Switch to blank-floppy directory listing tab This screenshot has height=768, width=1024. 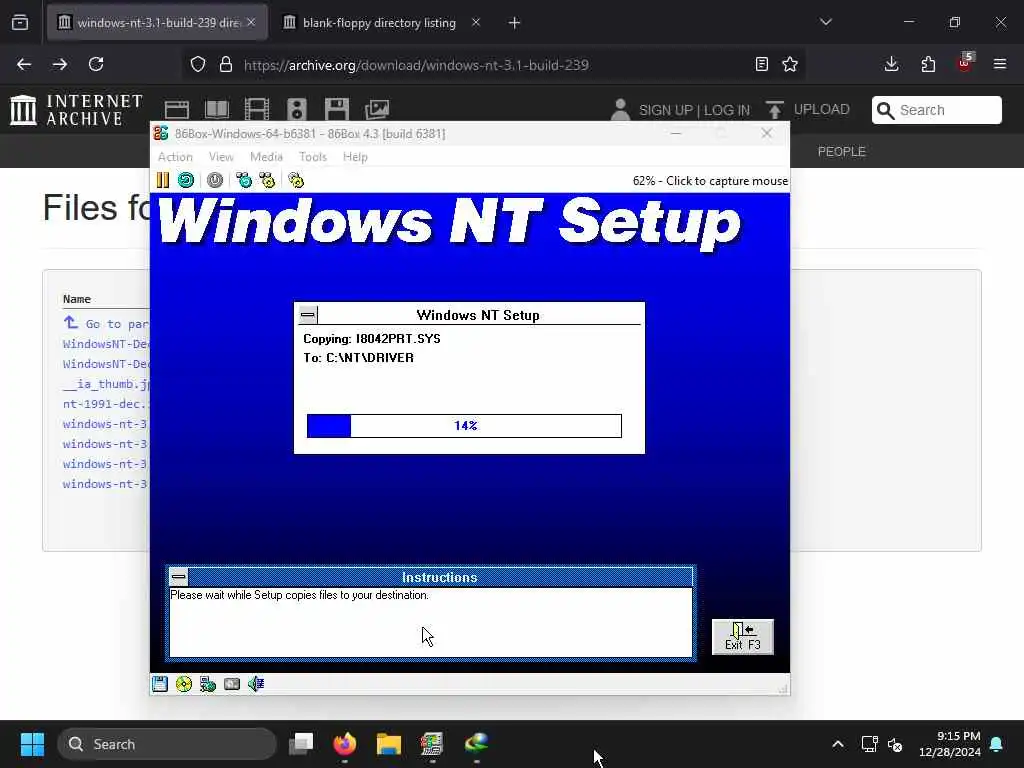pyautogui.click(x=379, y=23)
